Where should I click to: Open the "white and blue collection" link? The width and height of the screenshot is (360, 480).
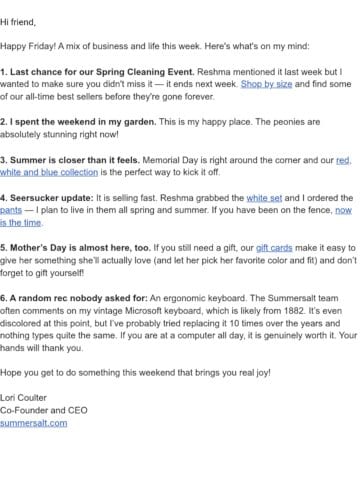[x=49, y=172]
